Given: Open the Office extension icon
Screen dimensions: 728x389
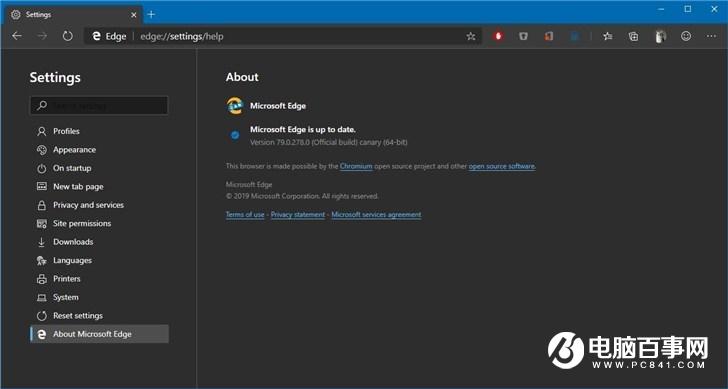Looking at the screenshot, I should [549, 36].
